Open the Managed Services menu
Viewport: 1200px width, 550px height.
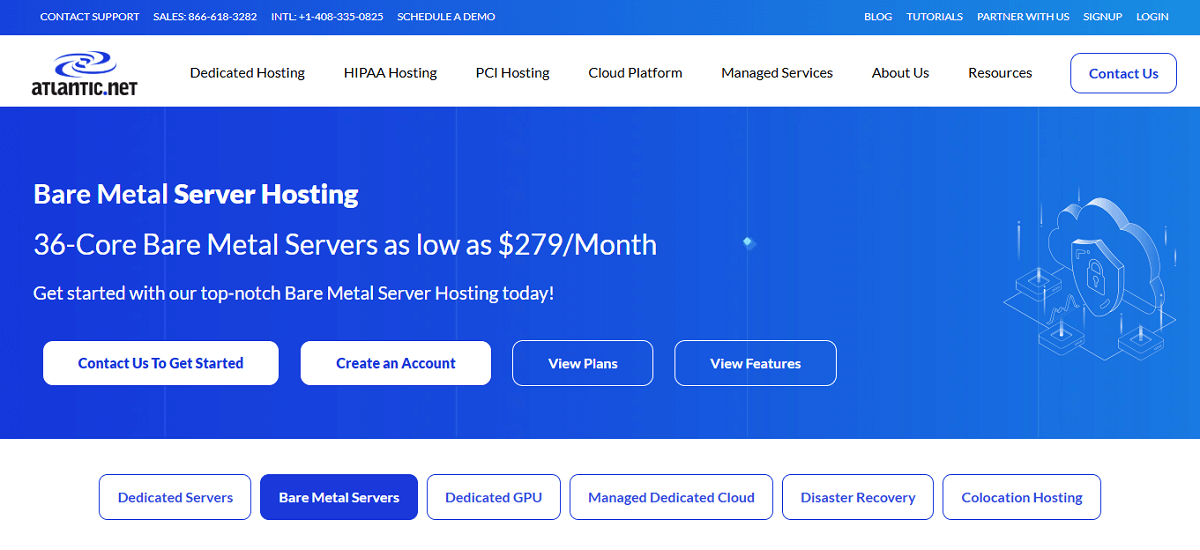pos(777,73)
